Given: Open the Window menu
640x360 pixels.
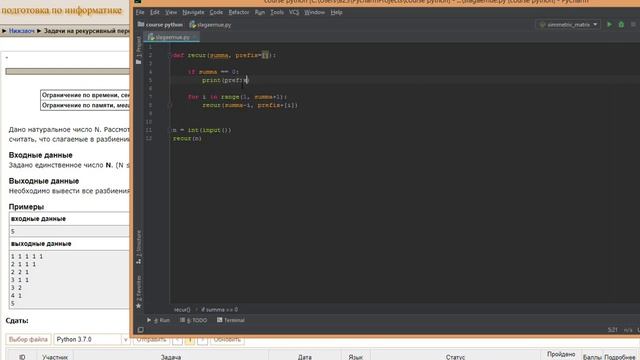Looking at the screenshot, I should pyautogui.click(x=314, y=12).
